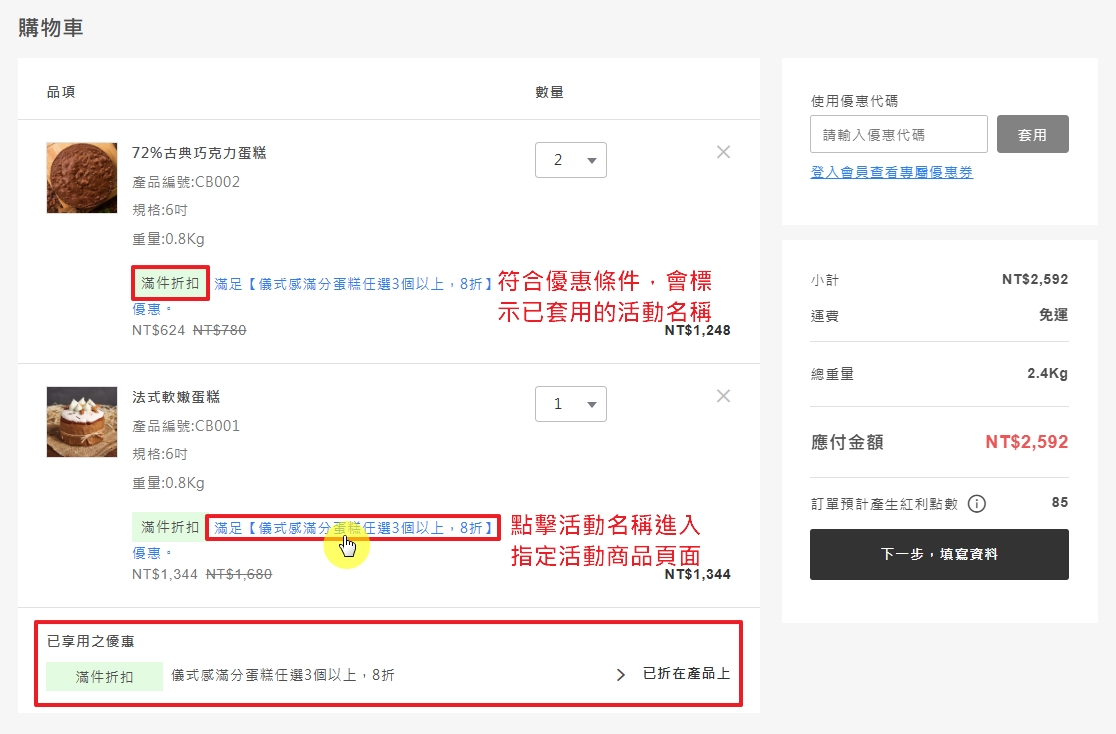Proceed with 下一步，填寫資料 button
Viewport: 1116px width, 734px height.
pyautogui.click(x=939, y=554)
